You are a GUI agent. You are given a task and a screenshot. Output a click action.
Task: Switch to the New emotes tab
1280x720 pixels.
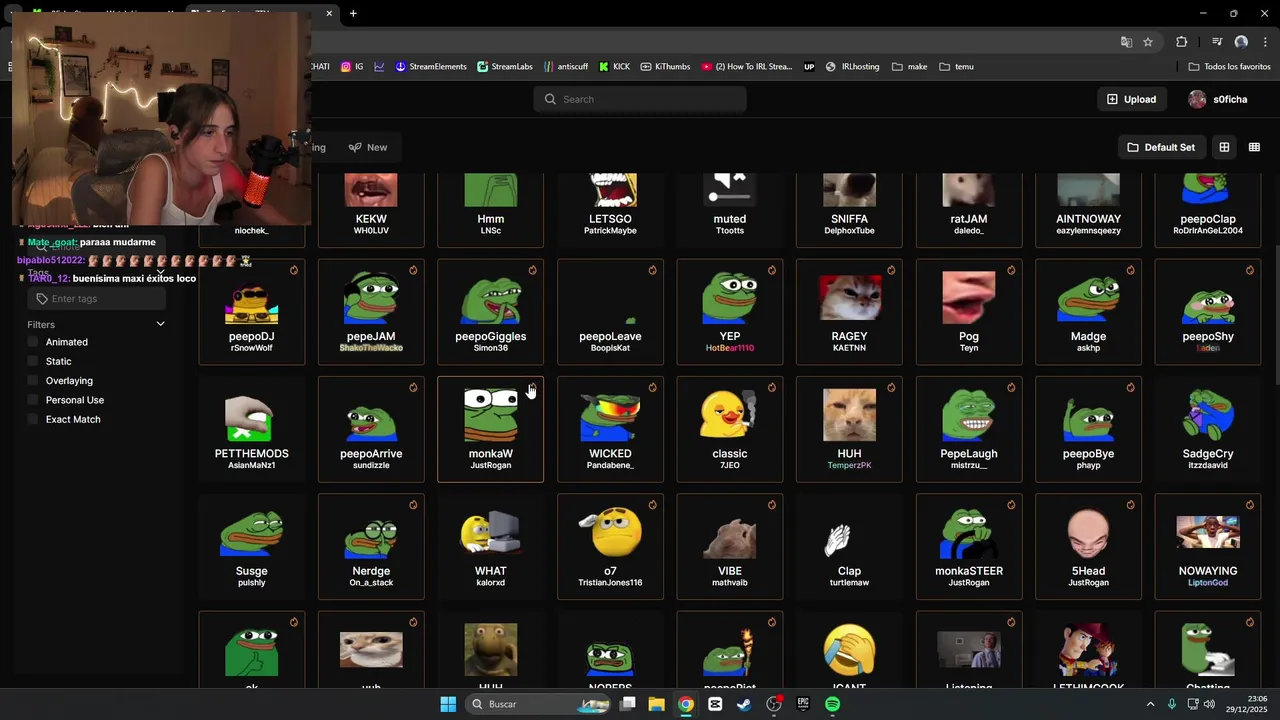coord(368,147)
